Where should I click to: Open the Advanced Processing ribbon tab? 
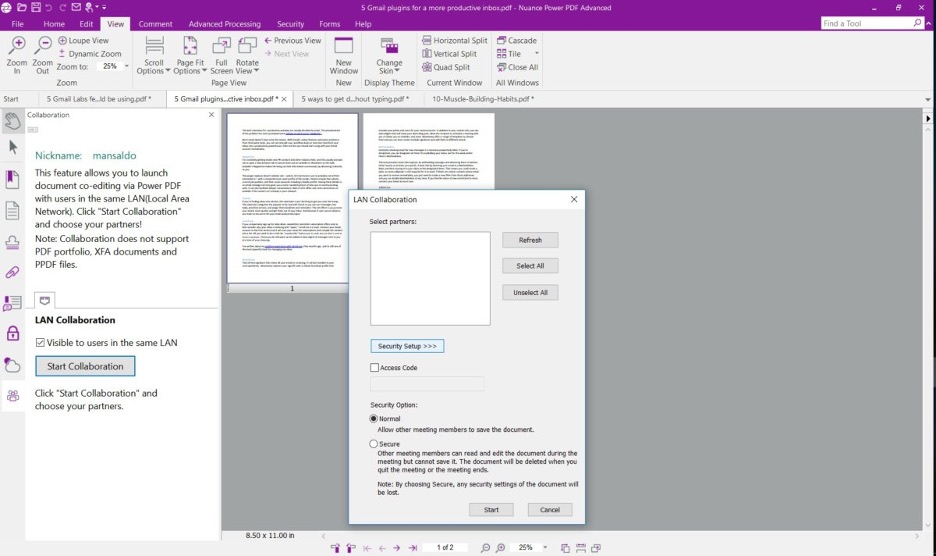(224, 23)
